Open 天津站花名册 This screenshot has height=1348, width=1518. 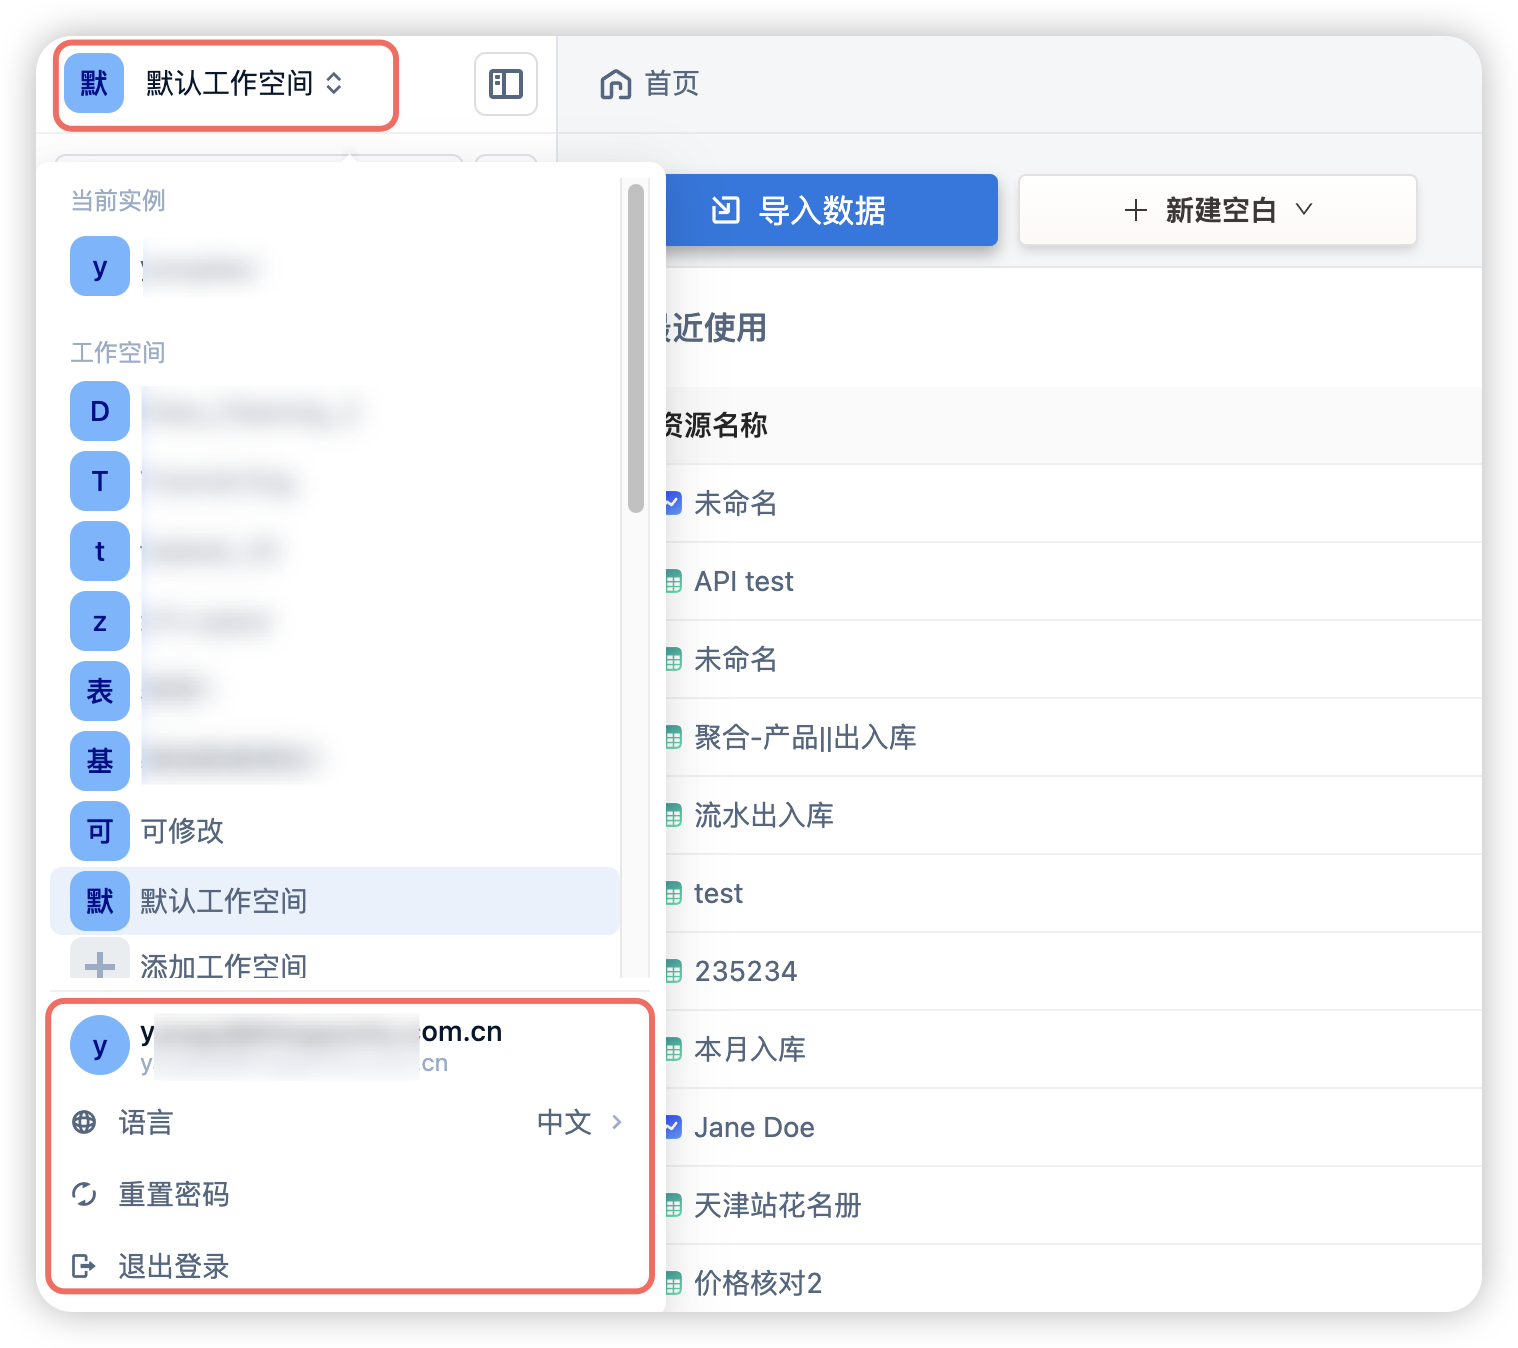pos(778,1205)
